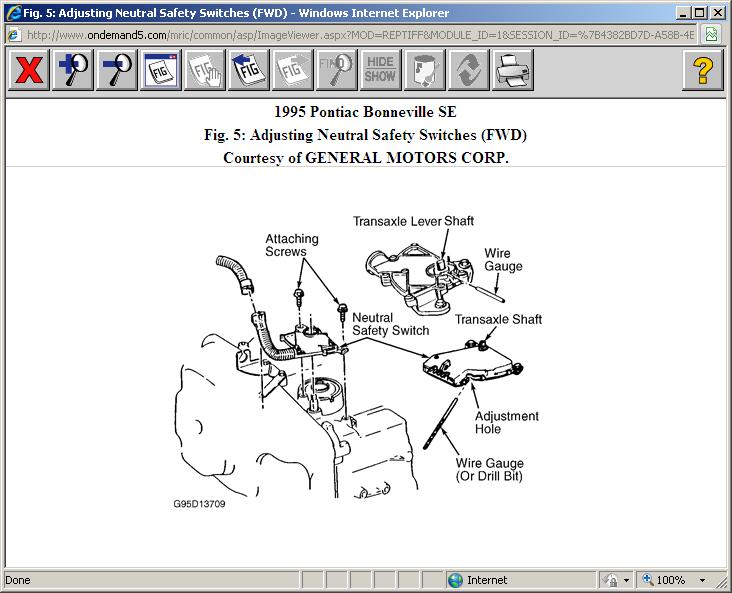The height and width of the screenshot is (593, 732).
Task: Click the greyed refresh arrows icon
Action: click(x=468, y=70)
